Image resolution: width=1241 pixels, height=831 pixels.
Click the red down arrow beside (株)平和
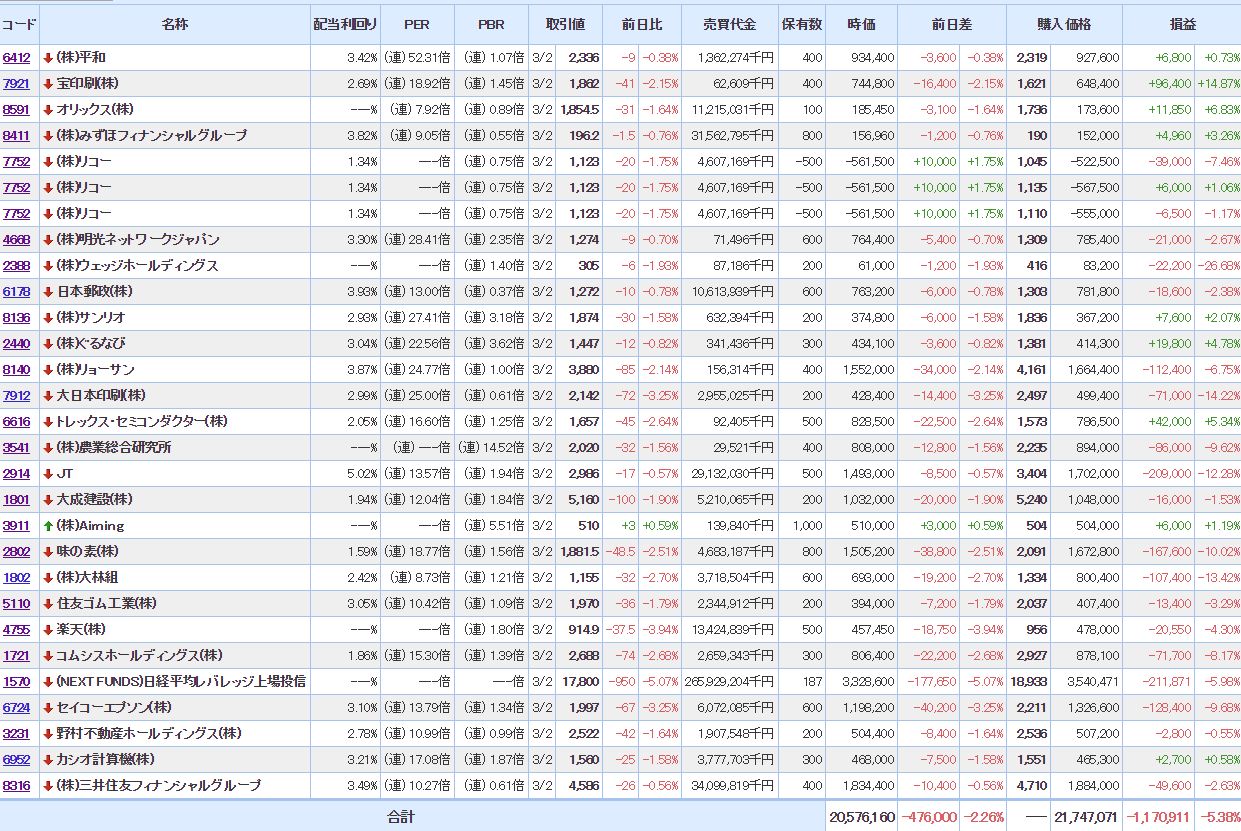click(48, 58)
